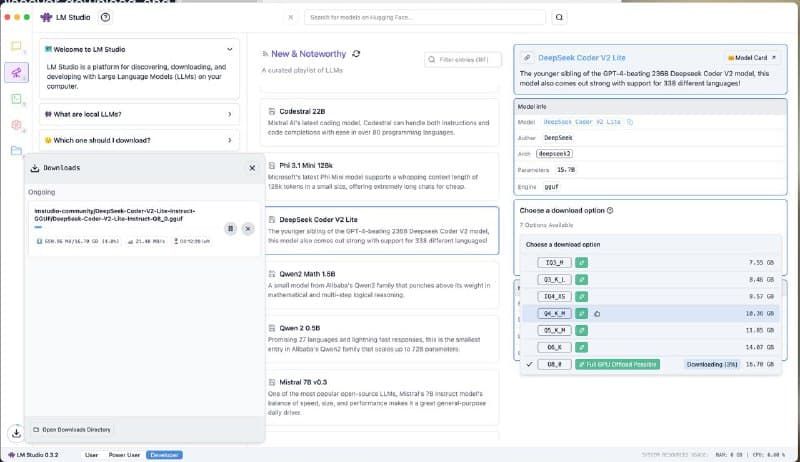This screenshot has height=462, width=800.
Task: Select the Q4_K_M download option
Action: tap(651, 314)
